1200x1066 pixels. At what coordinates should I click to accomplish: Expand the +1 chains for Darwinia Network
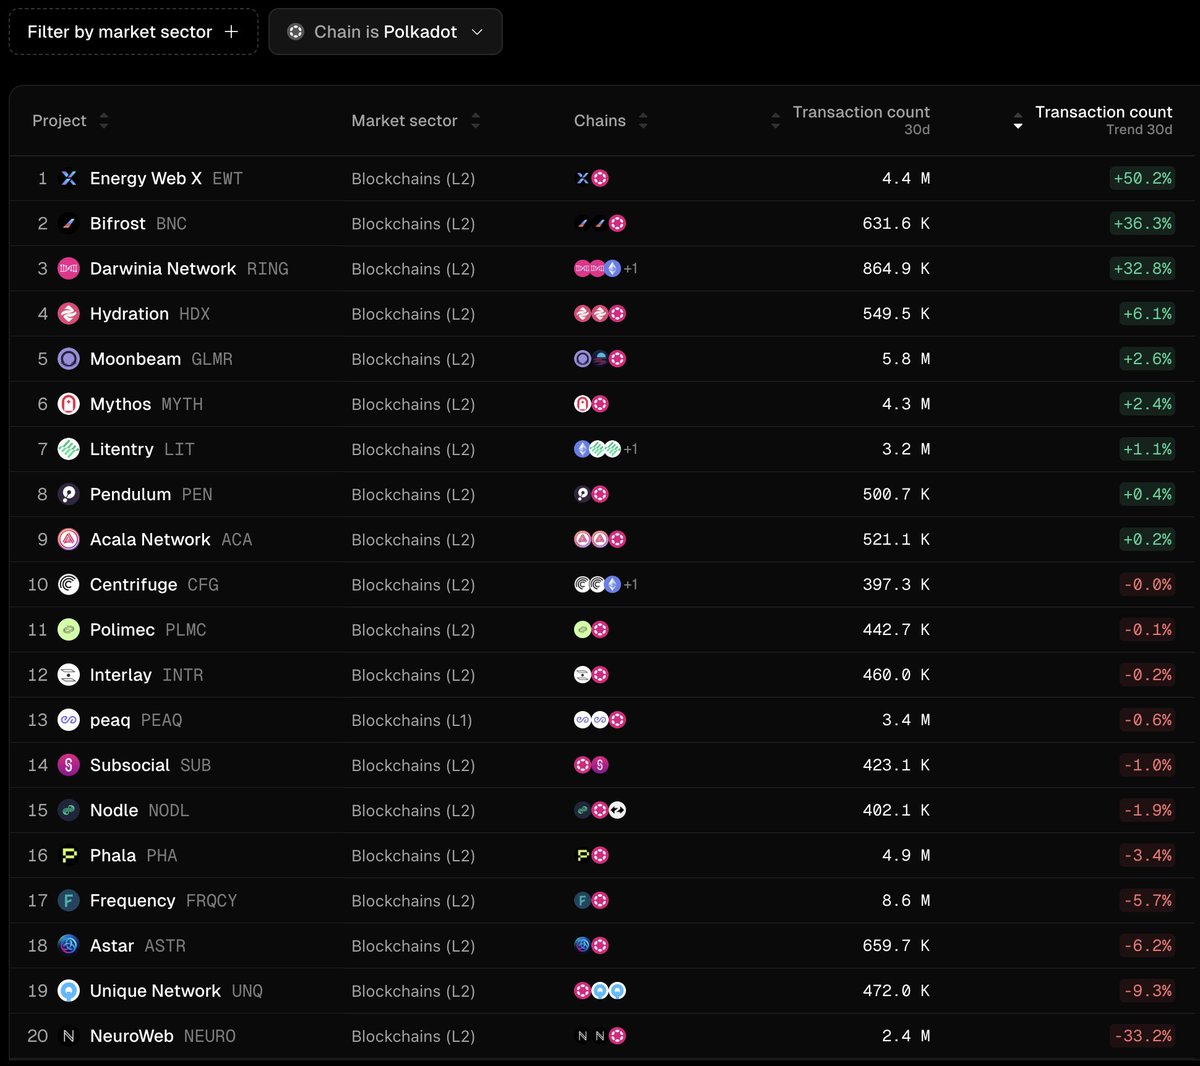click(x=630, y=268)
